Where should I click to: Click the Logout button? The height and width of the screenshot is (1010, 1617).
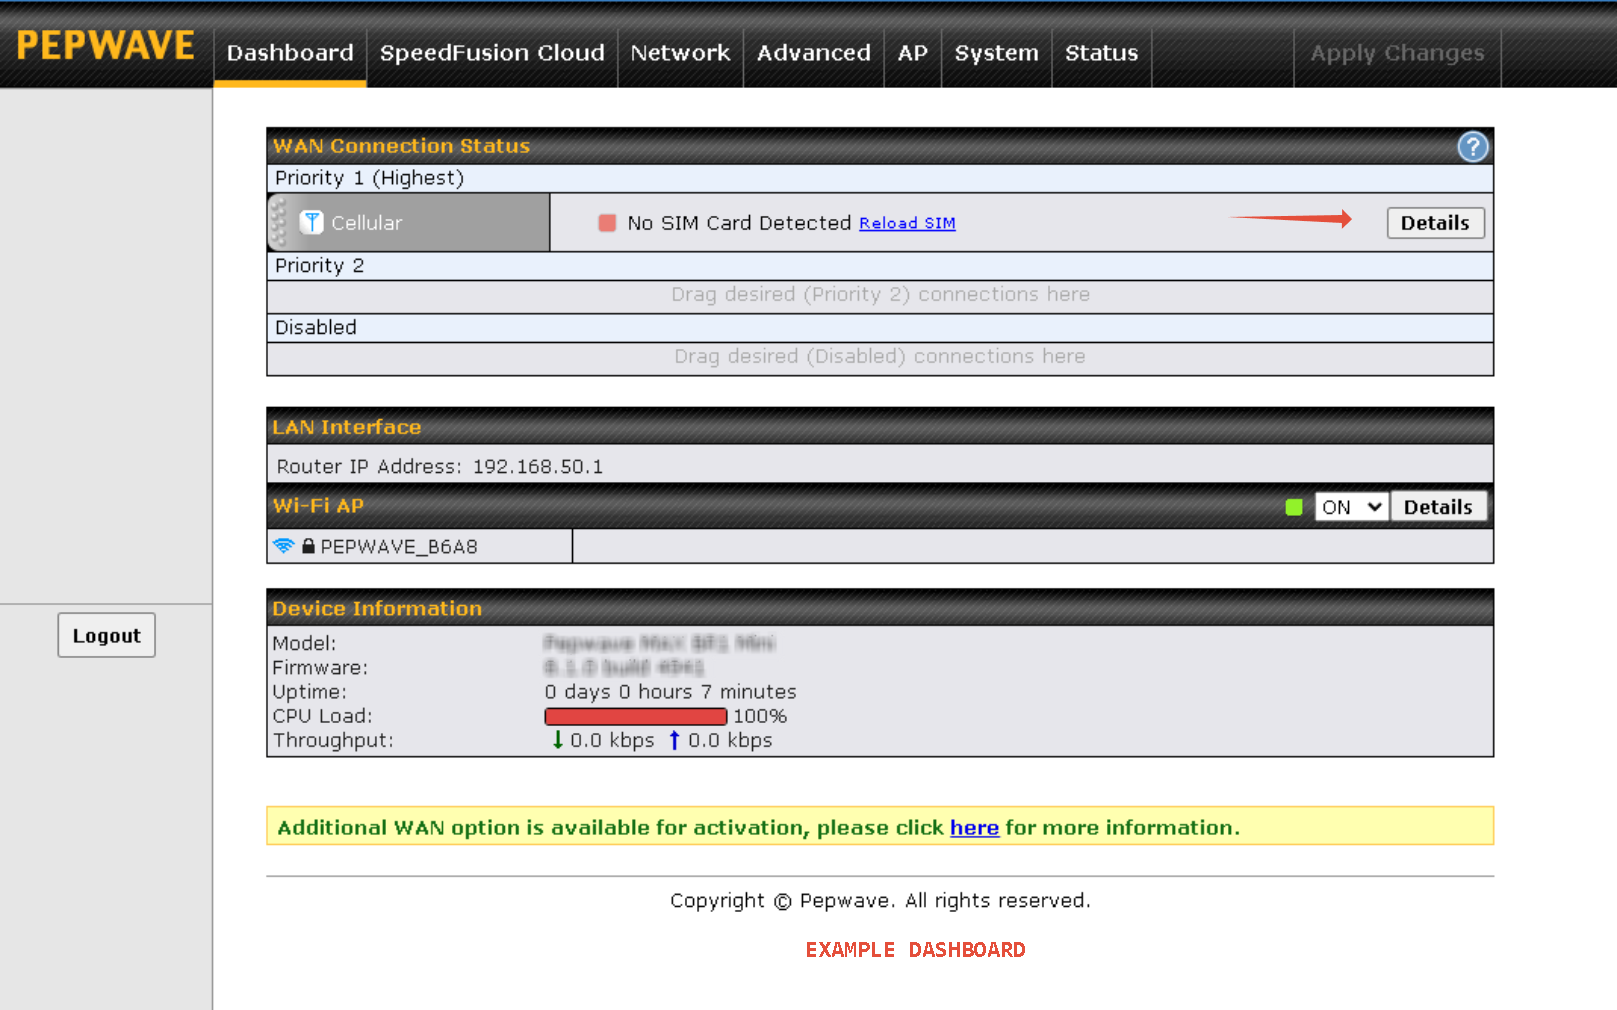click(x=106, y=635)
